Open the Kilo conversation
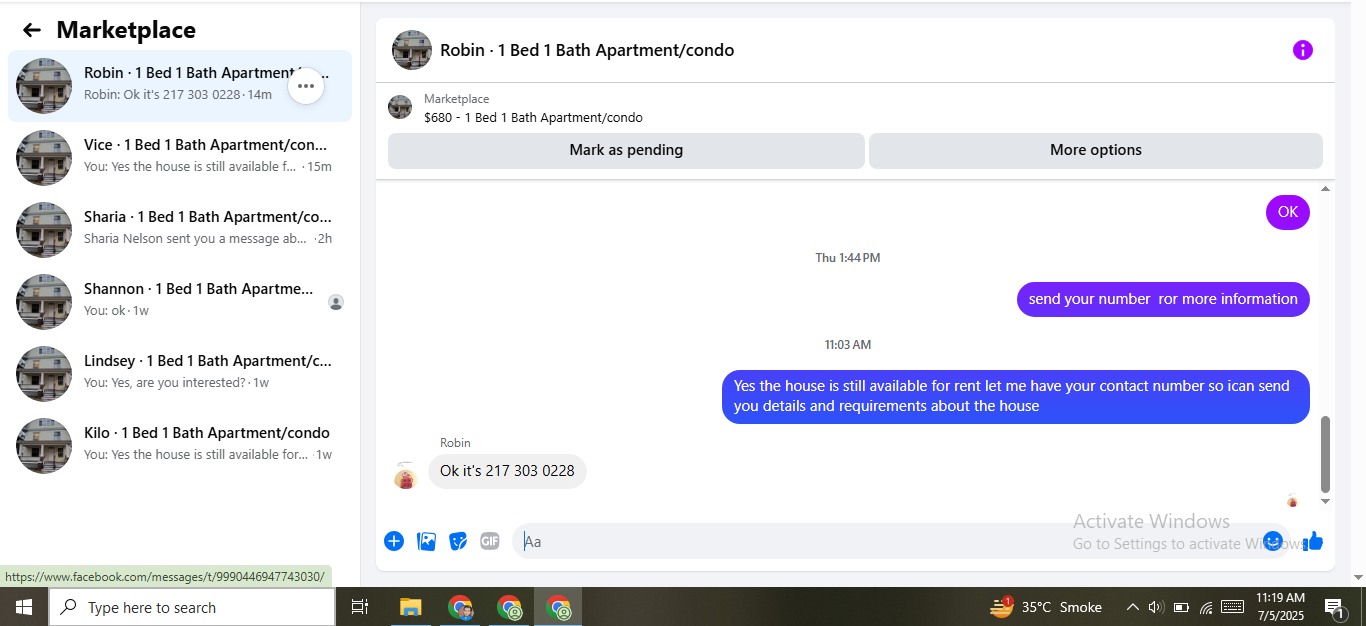The image size is (1366, 626). coord(180,446)
